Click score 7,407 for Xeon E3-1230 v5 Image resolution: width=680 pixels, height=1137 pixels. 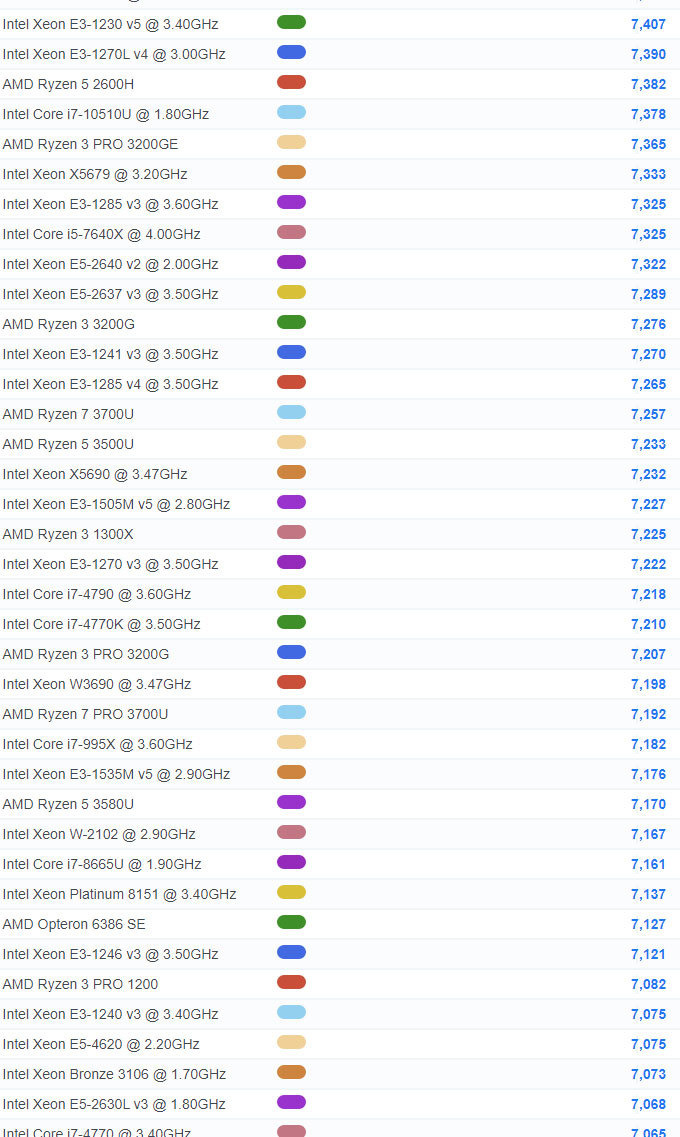click(648, 24)
